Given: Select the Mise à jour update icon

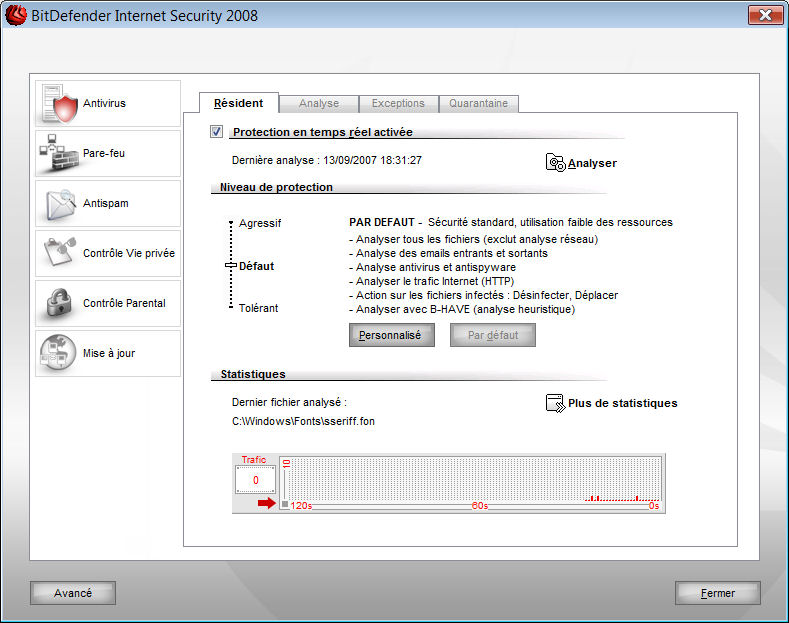Looking at the screenshot, I should [x=60, y=354].
